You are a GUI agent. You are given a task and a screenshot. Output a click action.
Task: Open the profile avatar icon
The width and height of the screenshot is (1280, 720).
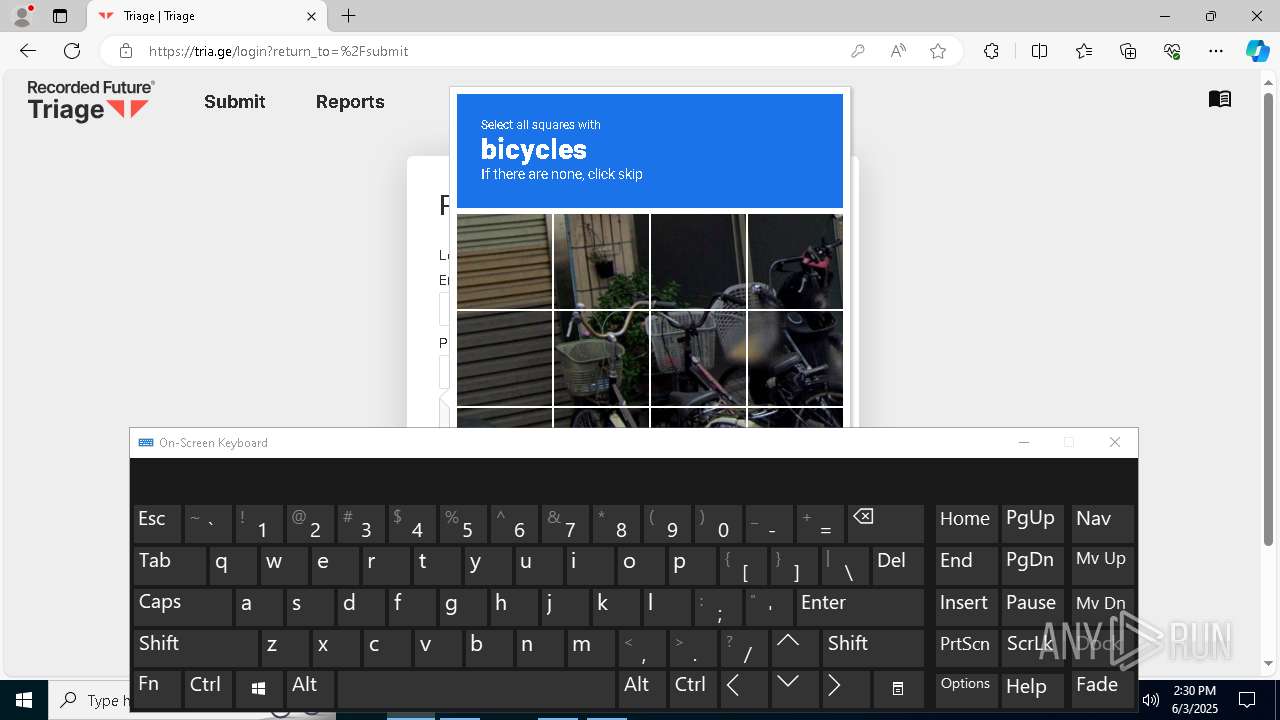(21, 16)
